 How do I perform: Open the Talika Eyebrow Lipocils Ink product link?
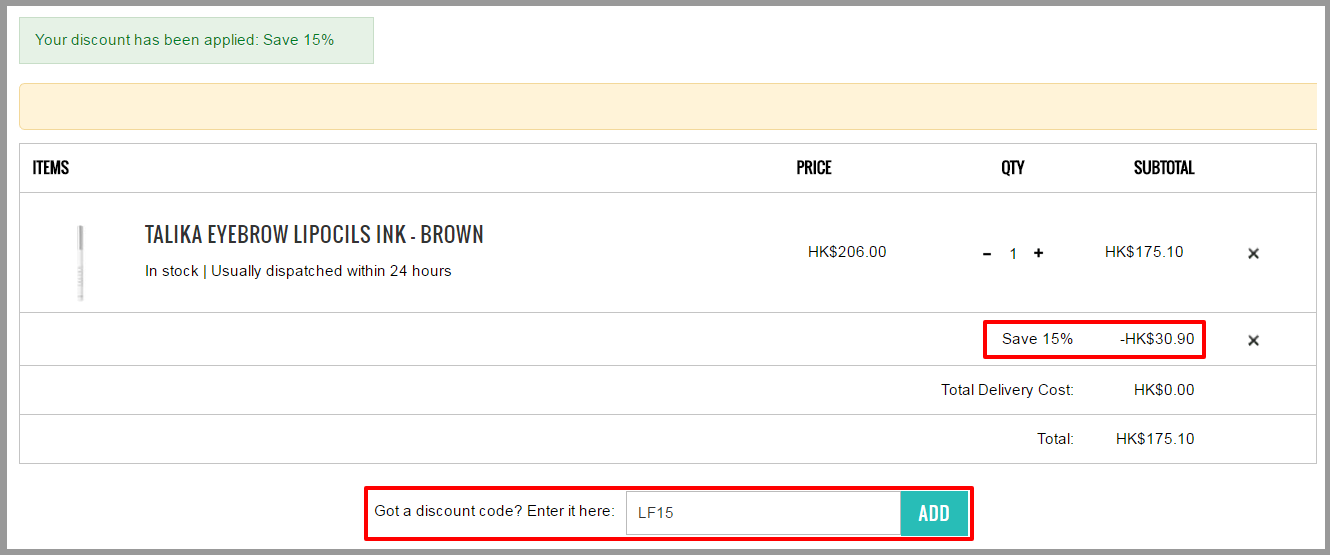point(314,235)
